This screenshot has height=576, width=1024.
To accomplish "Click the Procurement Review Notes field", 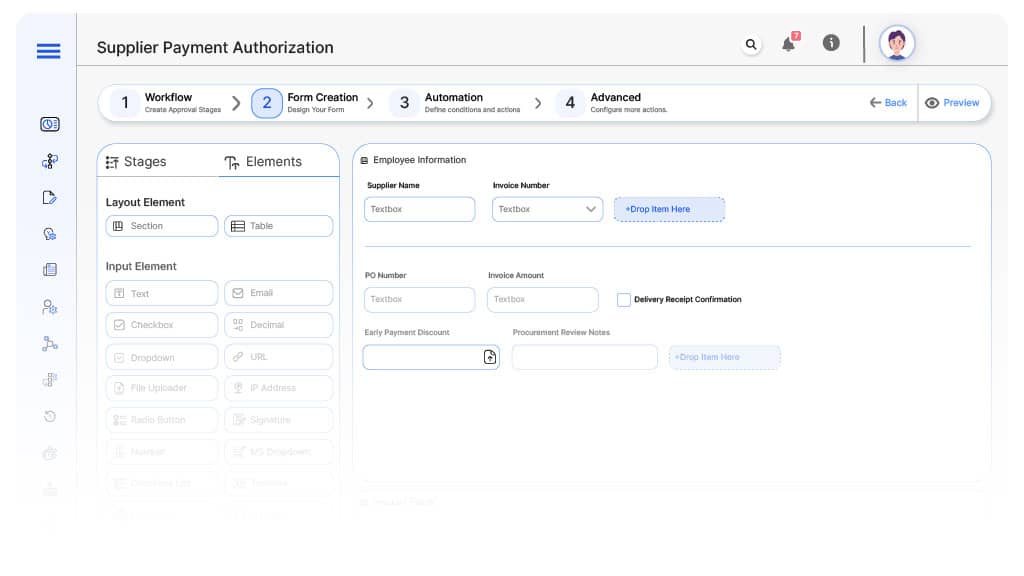I will pyautogui.click(x=584, y=357).
